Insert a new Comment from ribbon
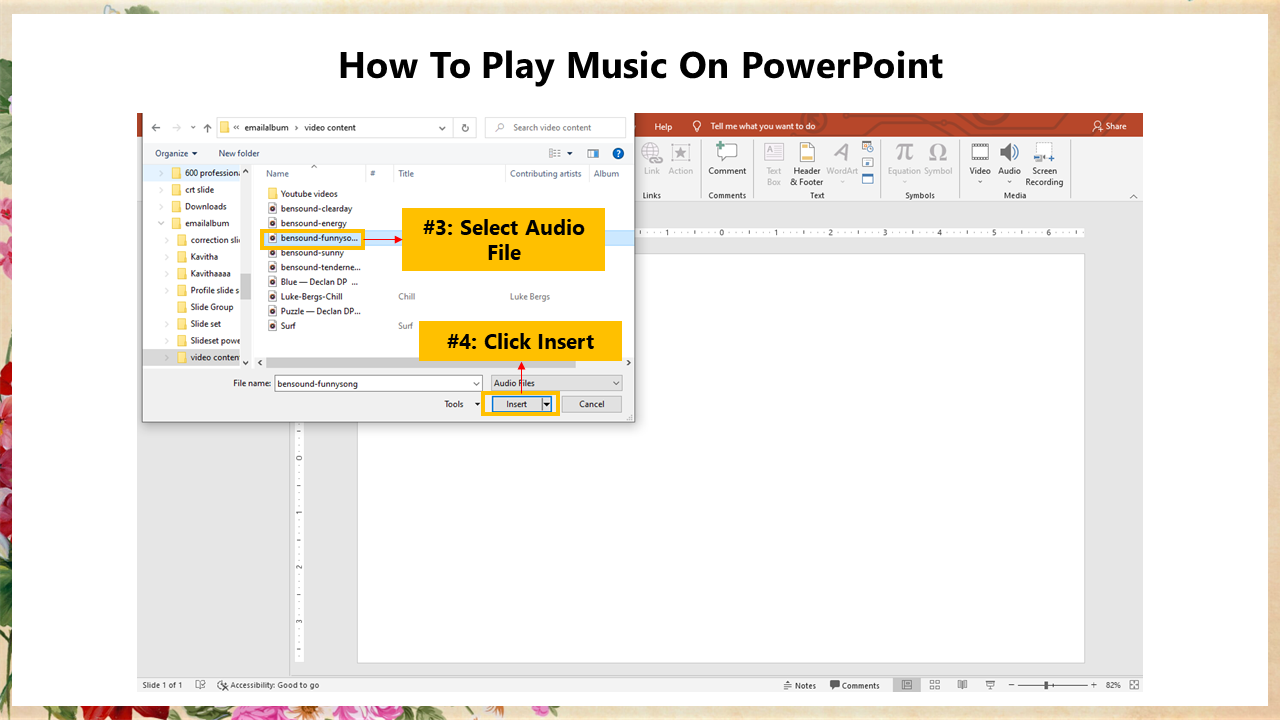 pyautogui.click(x=727, y=158)
